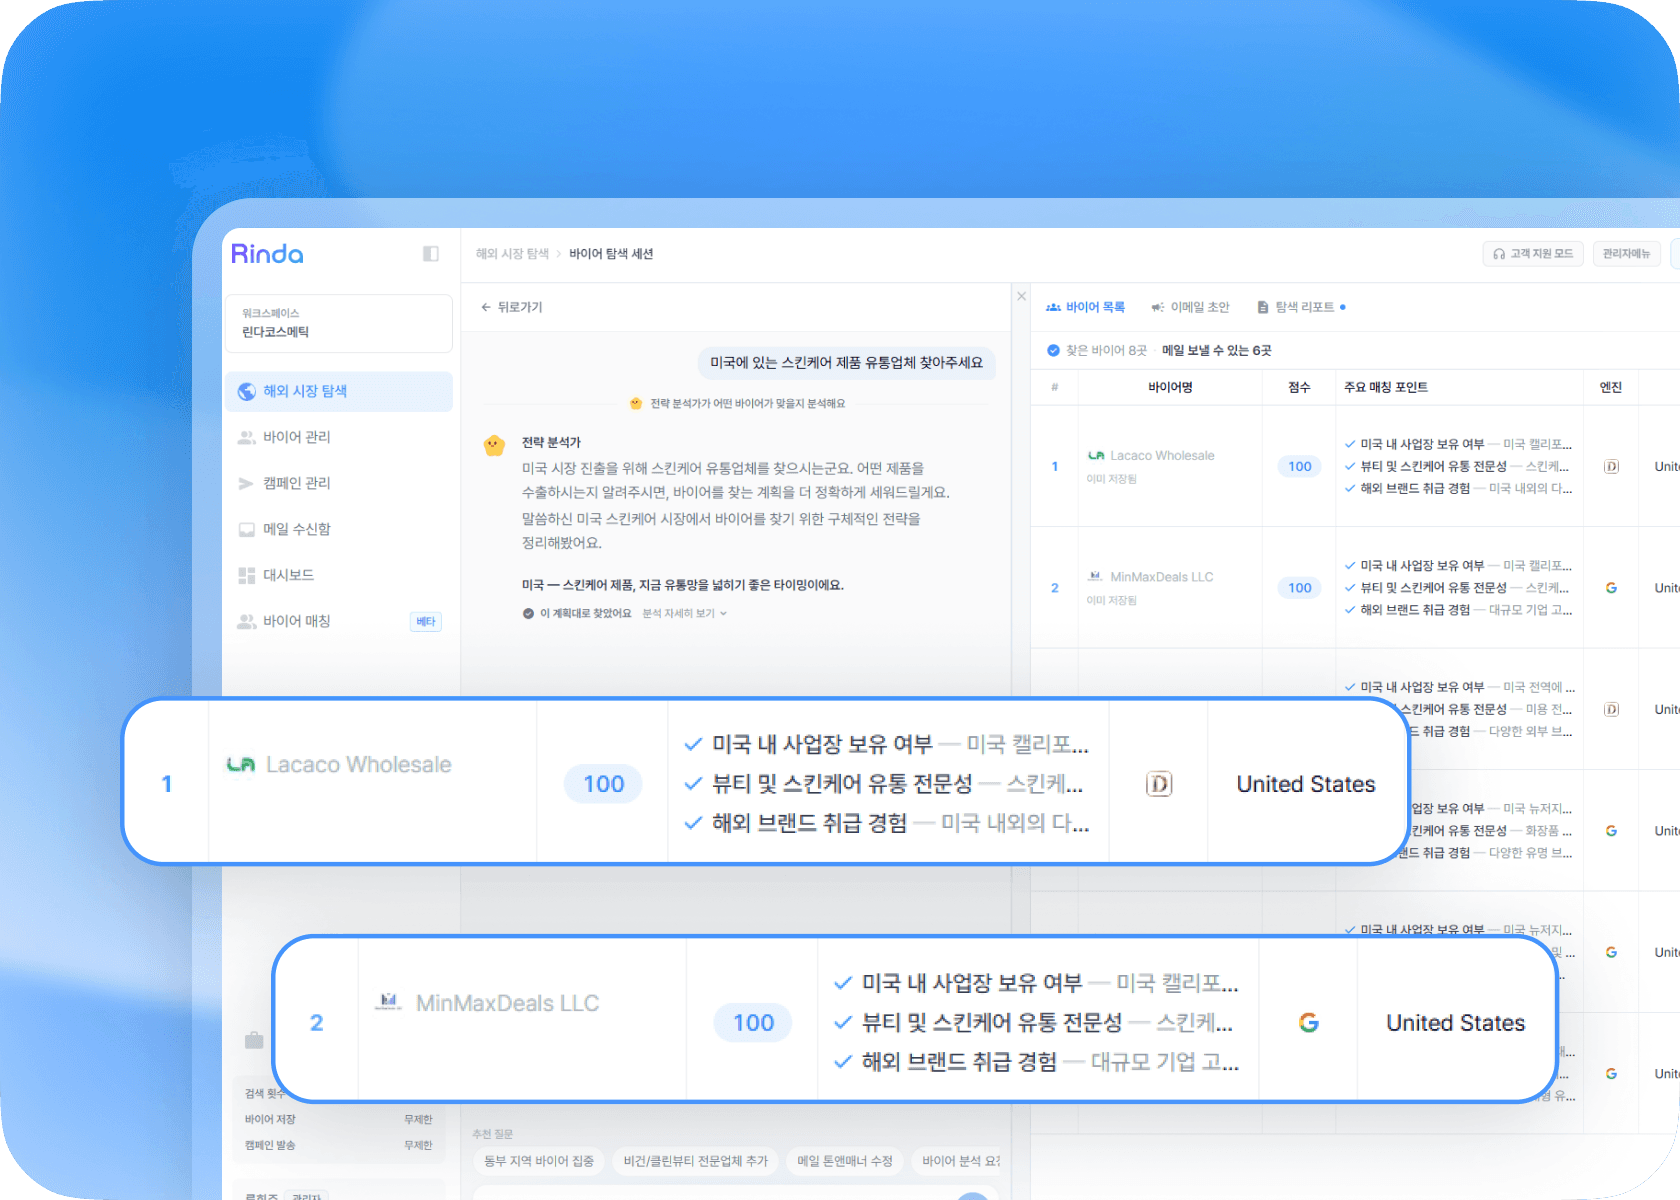Screen dimensions: 1680x1200
Task: Click the check icon beside 이 계획대로 찾았어요
Action: tap(528, 613)
